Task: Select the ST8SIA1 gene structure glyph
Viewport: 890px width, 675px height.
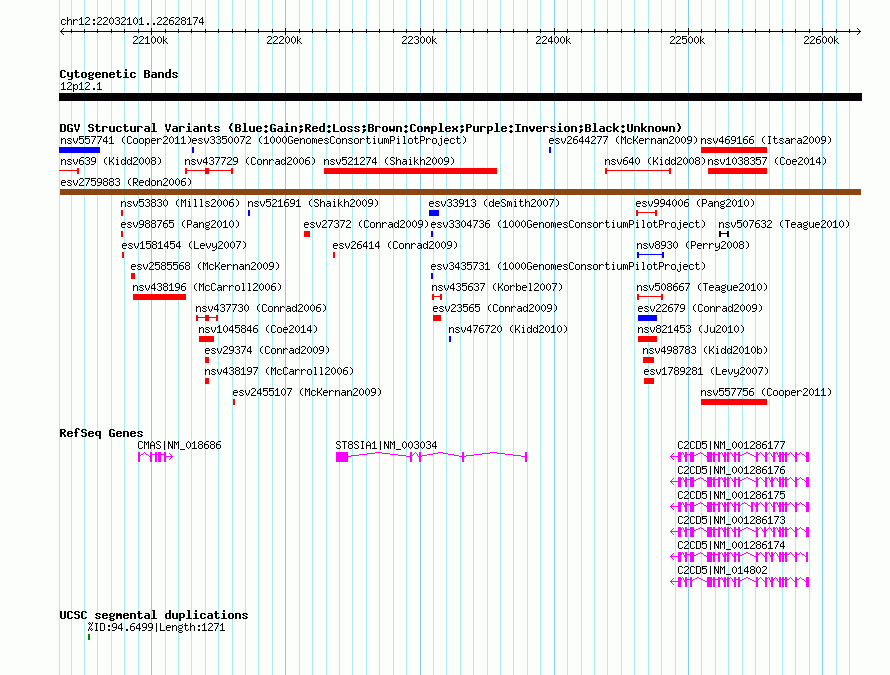Action: click(431, 457)
